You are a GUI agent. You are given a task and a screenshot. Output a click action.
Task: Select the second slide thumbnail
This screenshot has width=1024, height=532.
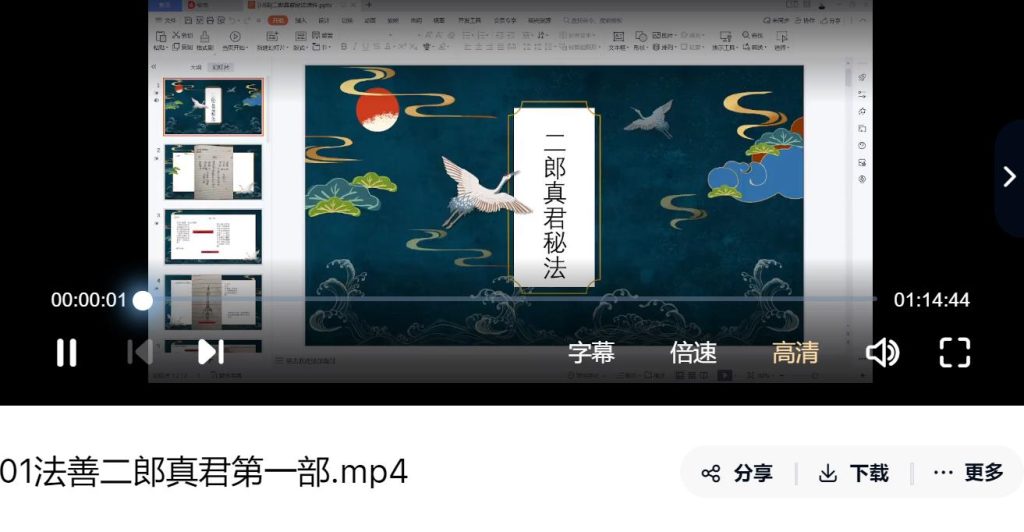tap(213, 172)
